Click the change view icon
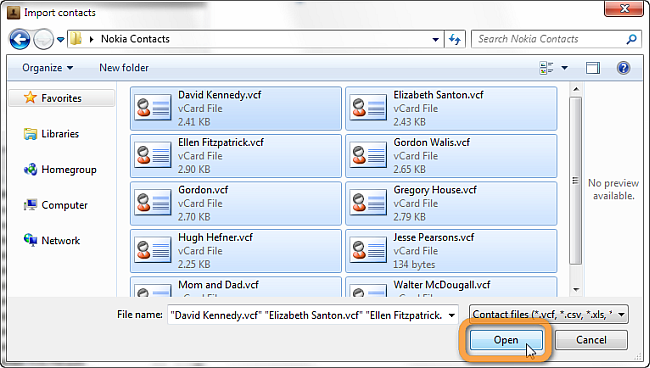Image resolution: width=650 pixels, height=368 pixels. pyautogui.click(x=546, y=68)
